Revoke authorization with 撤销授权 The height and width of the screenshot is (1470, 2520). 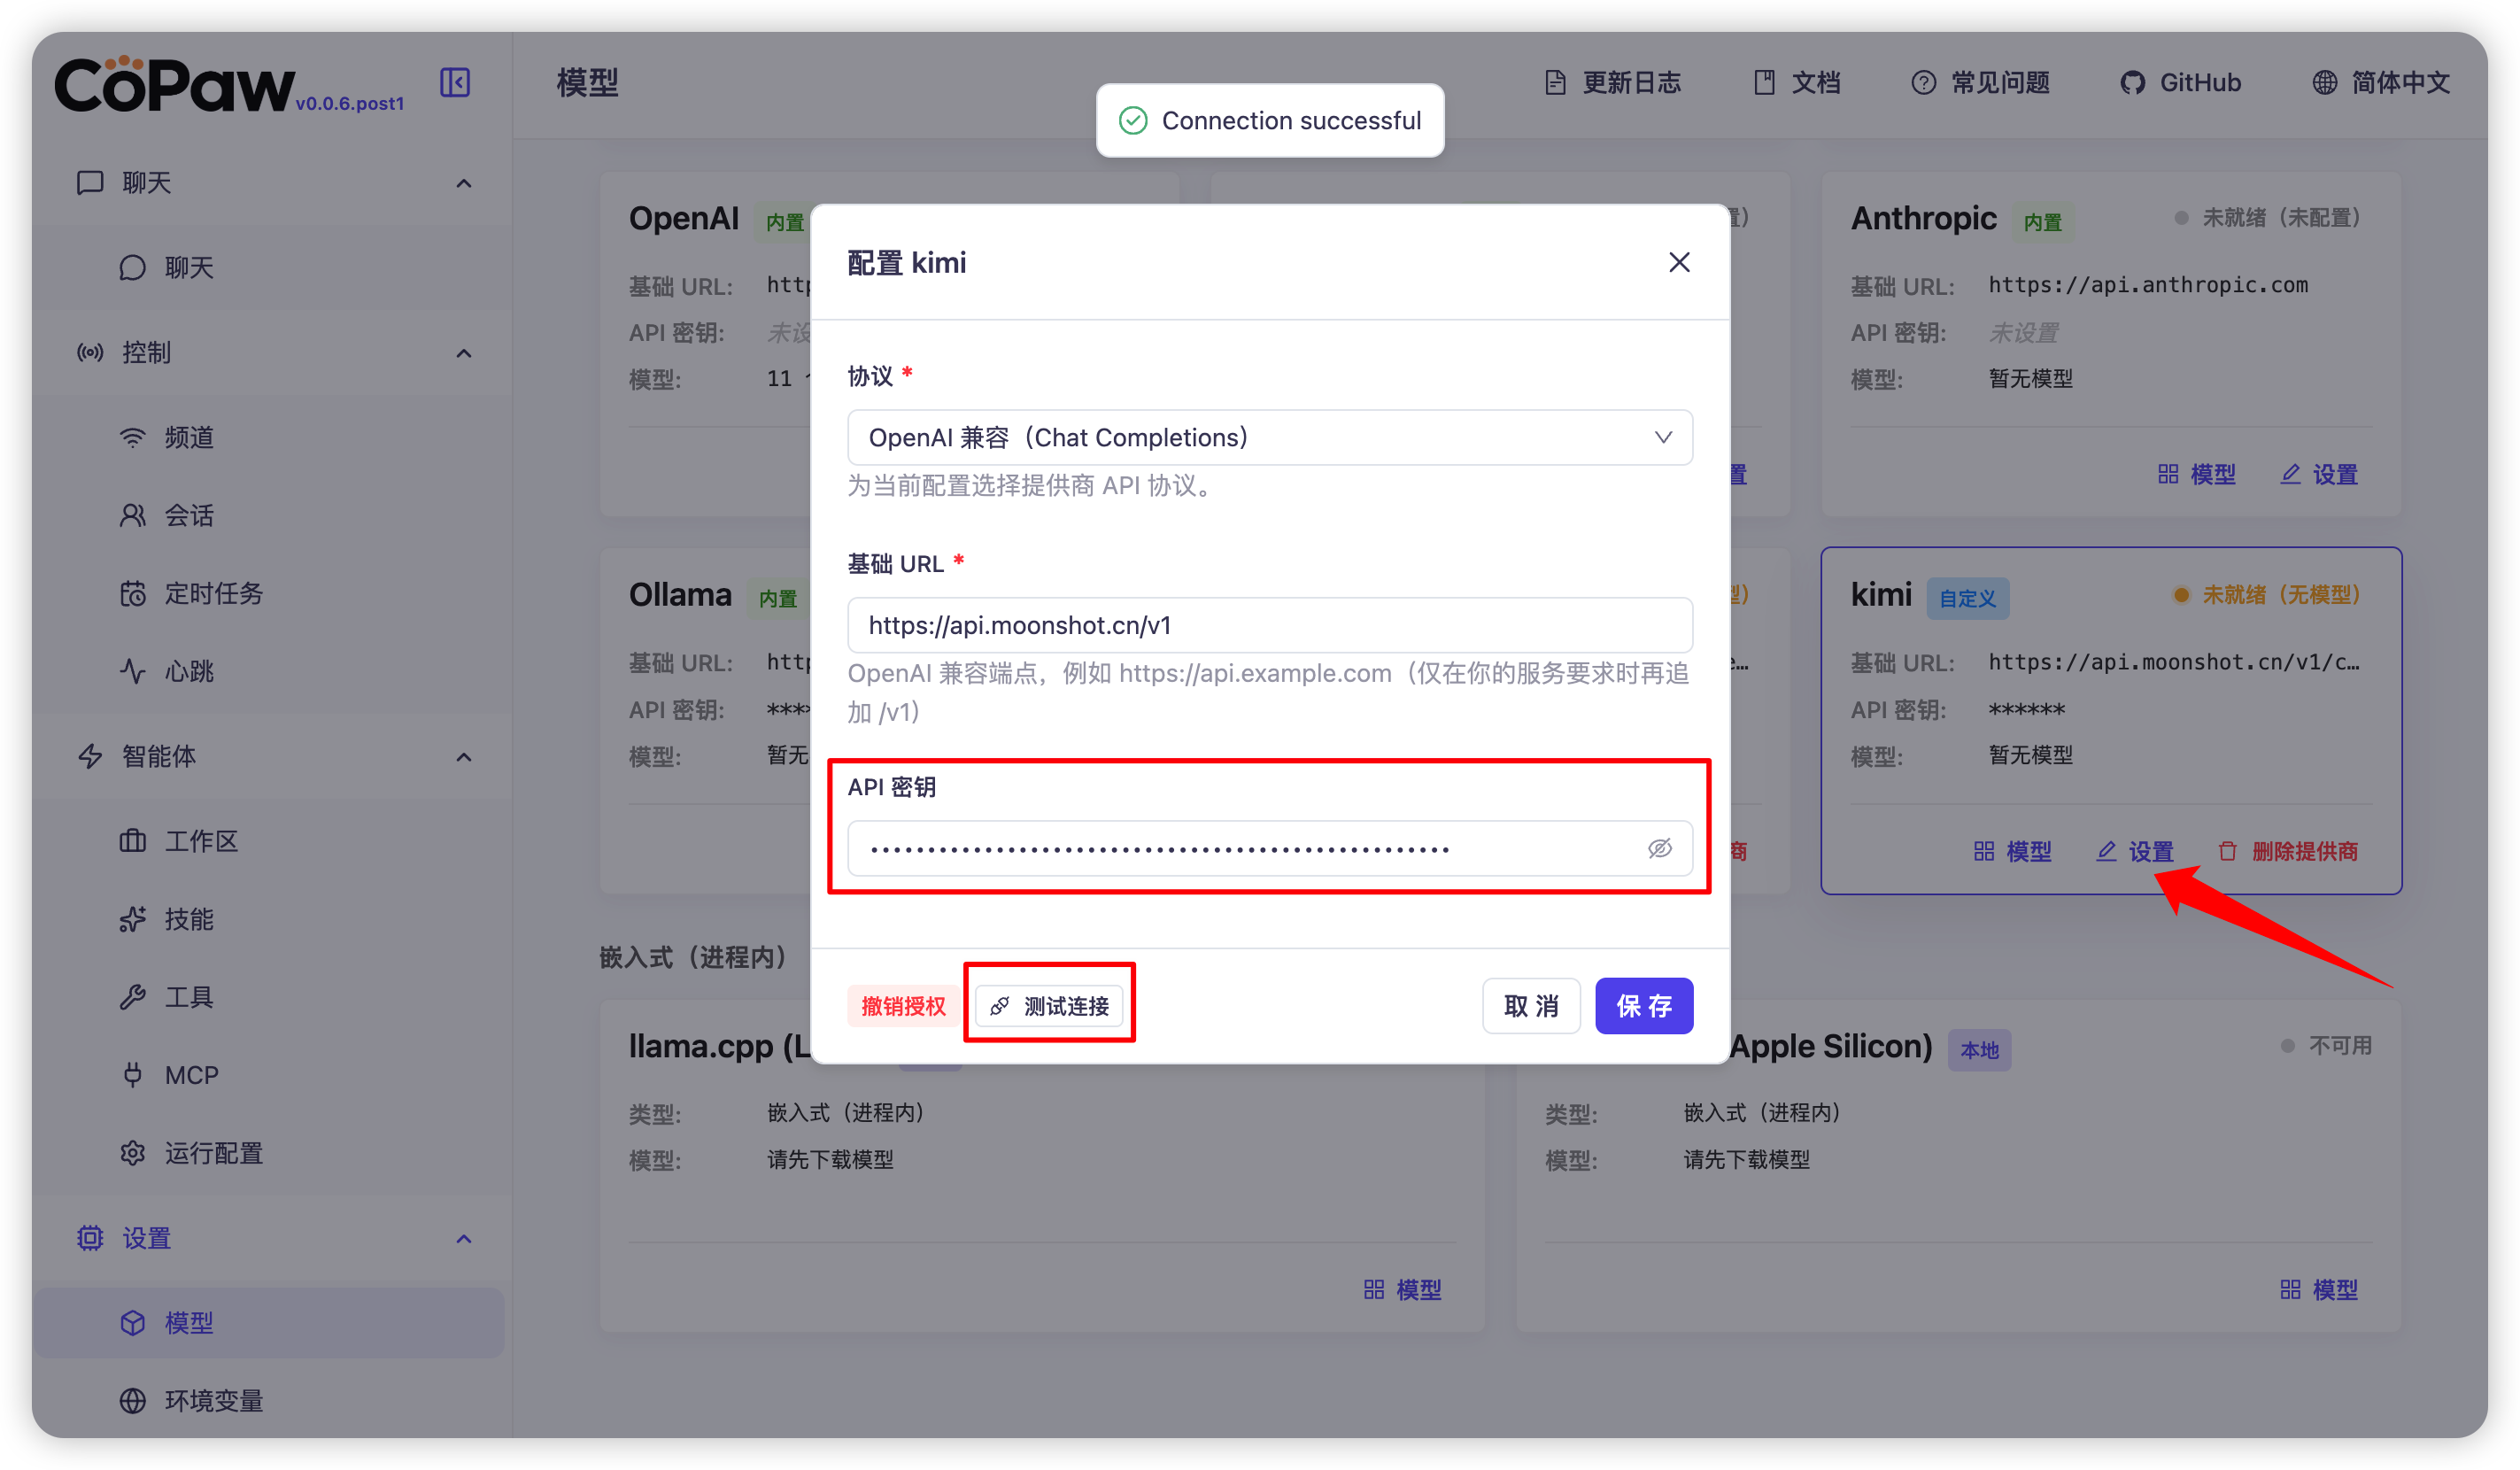(903, 1005)
